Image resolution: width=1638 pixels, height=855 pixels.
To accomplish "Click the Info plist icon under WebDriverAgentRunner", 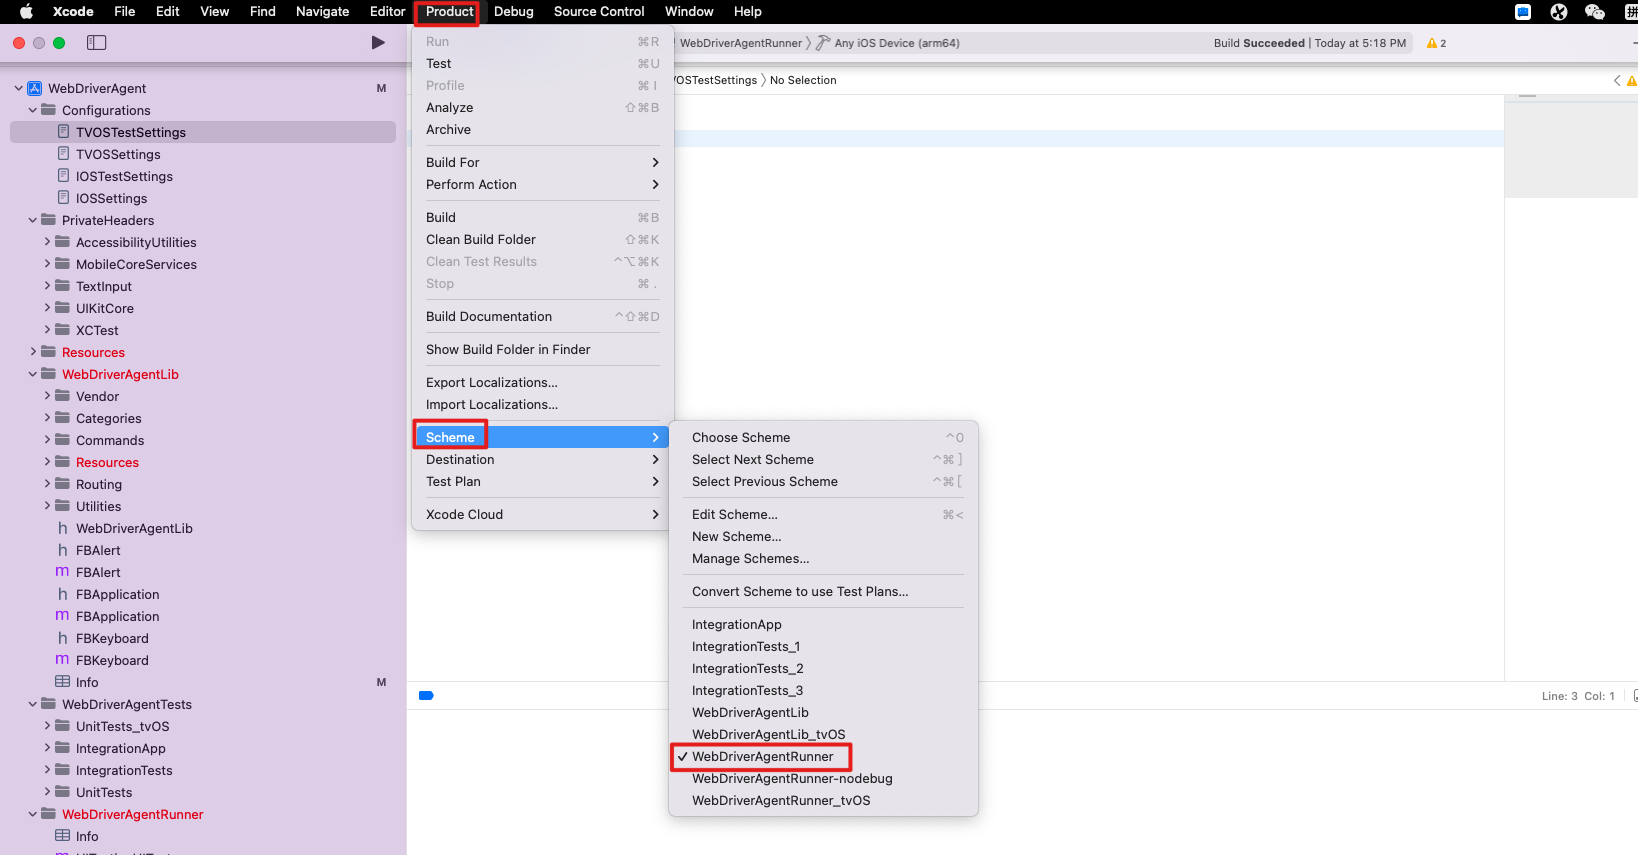I will (x=63, y=836).
